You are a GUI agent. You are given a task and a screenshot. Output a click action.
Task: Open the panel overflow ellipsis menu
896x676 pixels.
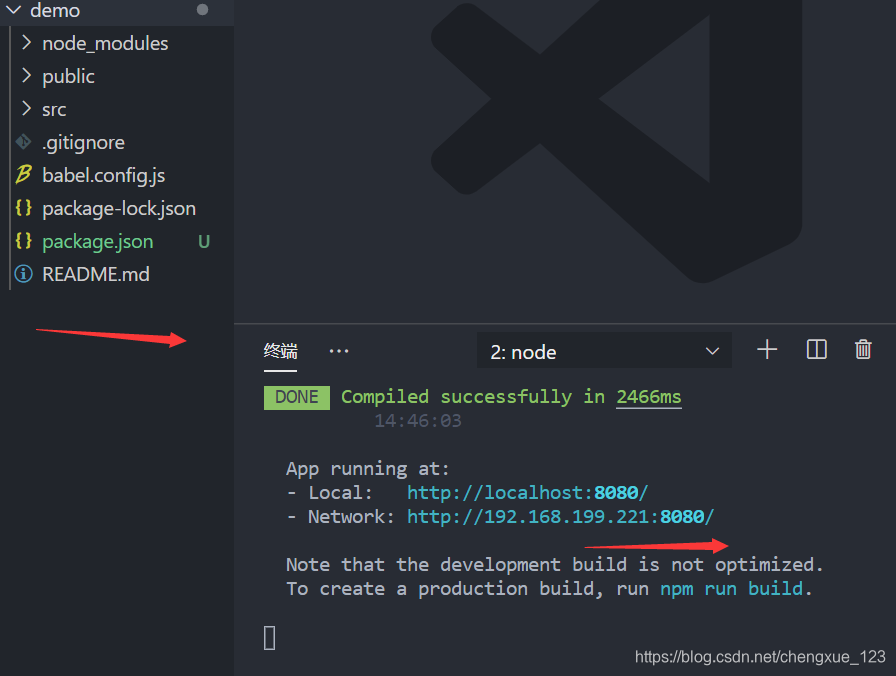tap(339, 351)
